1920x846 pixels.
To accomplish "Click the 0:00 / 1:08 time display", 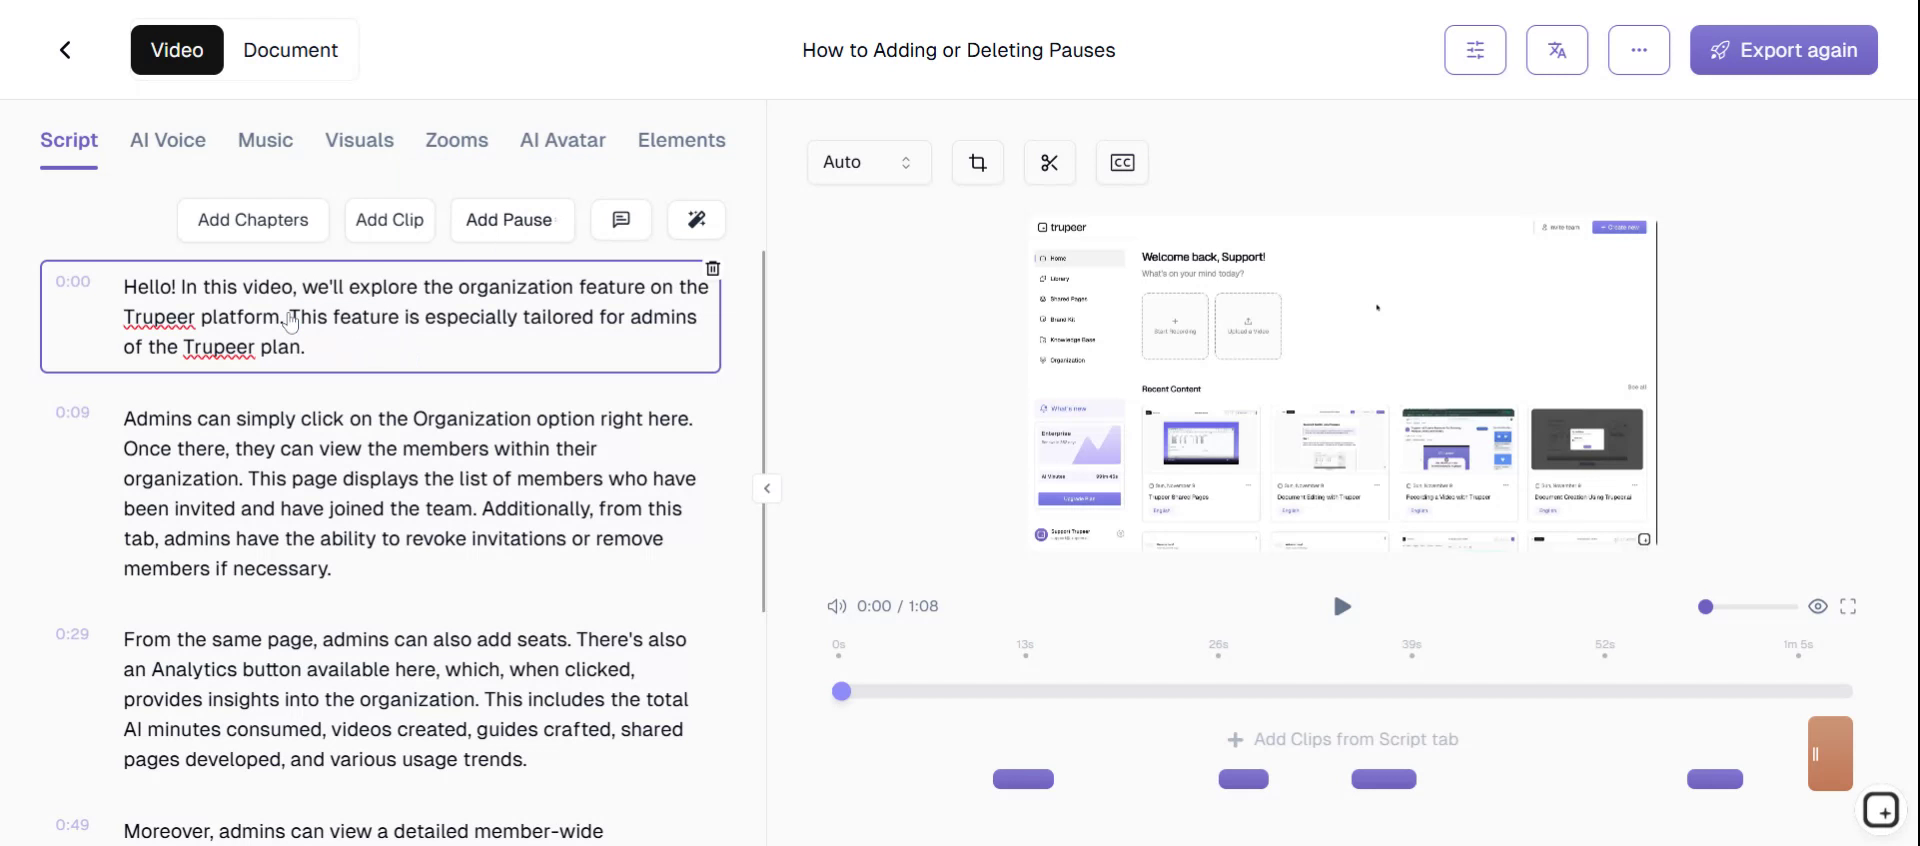I will pyautogui.click(x=898, y=606).
